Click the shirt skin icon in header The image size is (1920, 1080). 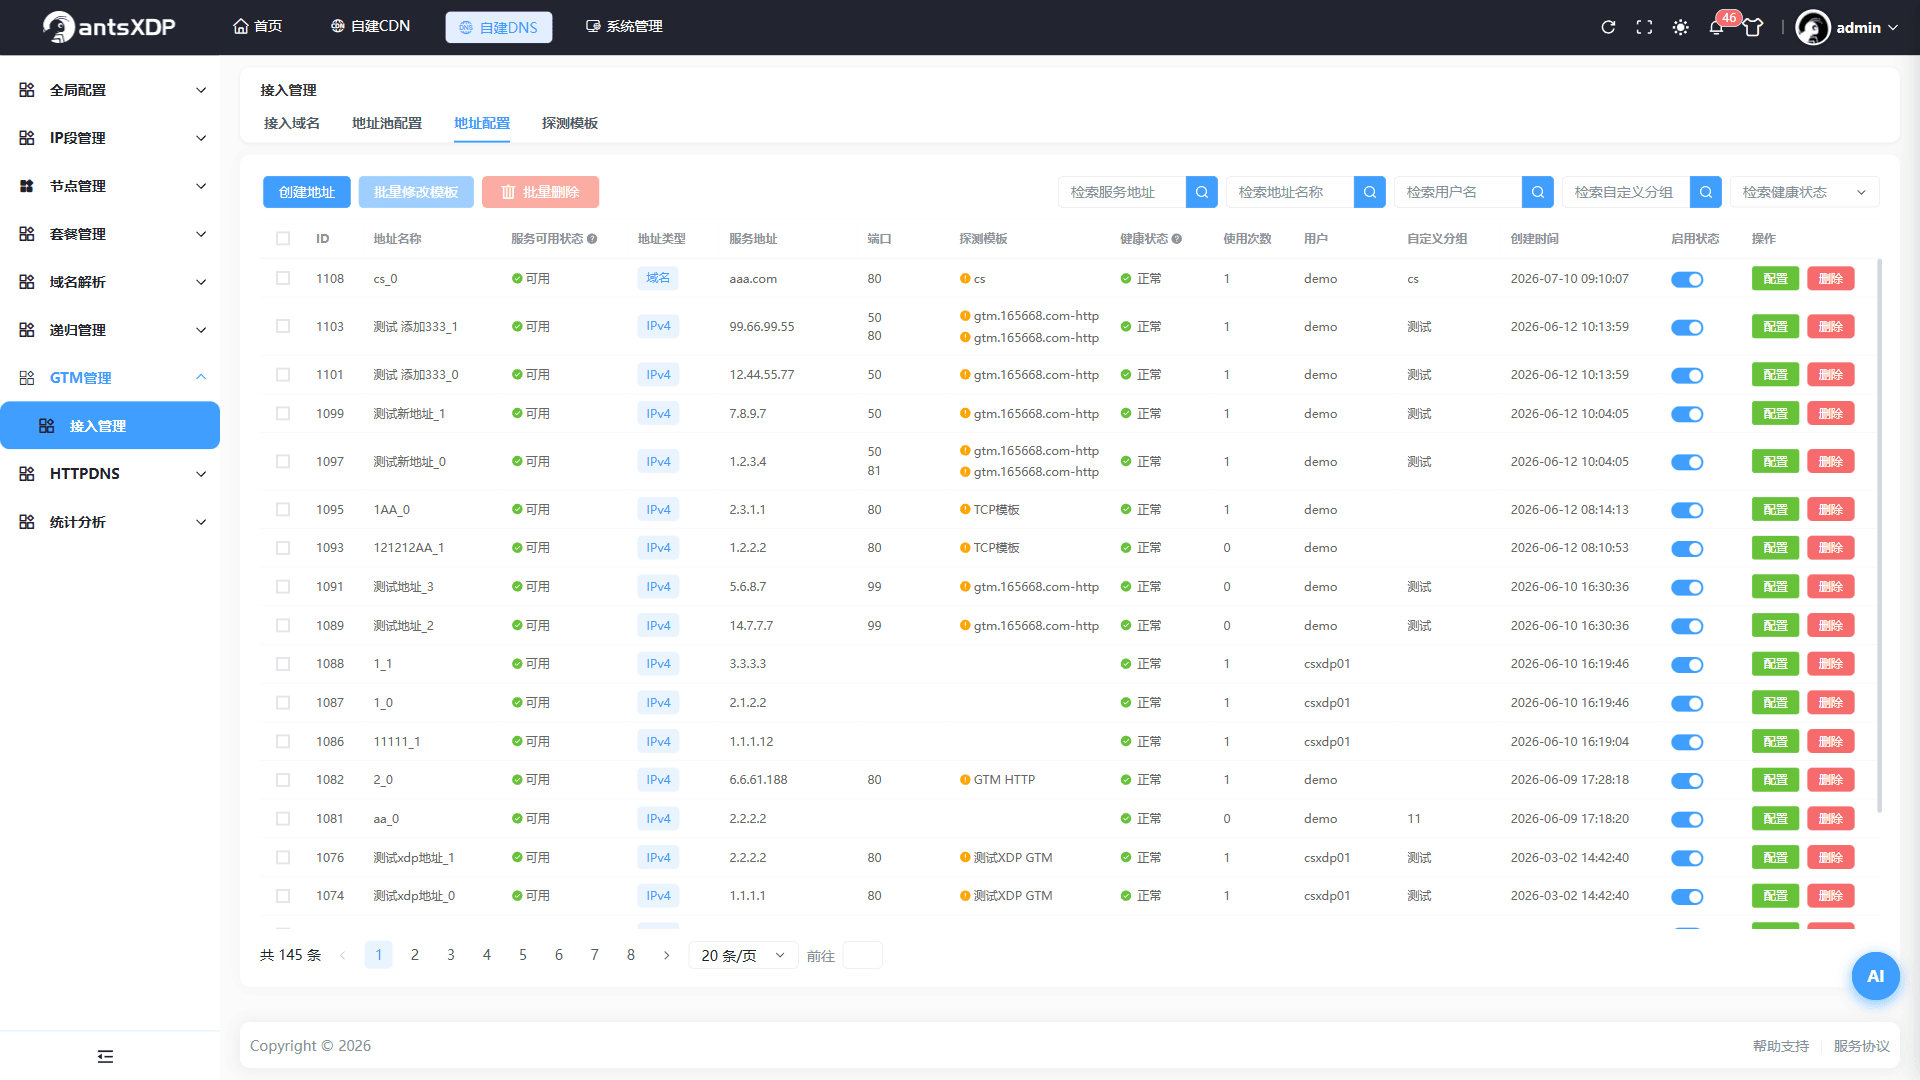click(x=1753, y=27)
